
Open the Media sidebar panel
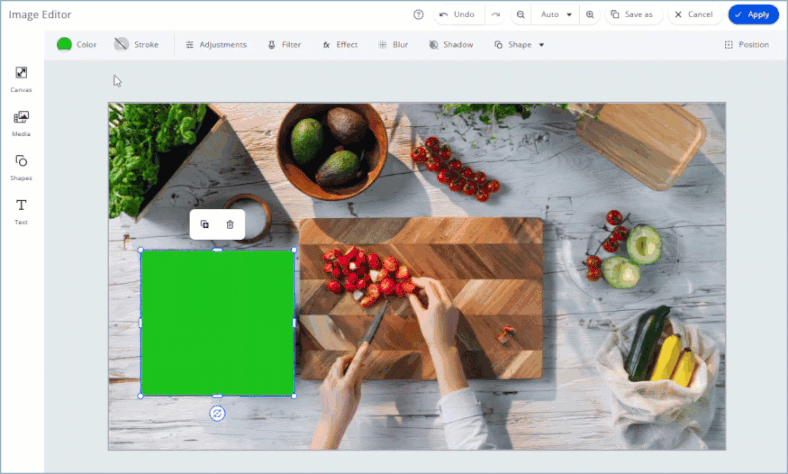(21, 123)
